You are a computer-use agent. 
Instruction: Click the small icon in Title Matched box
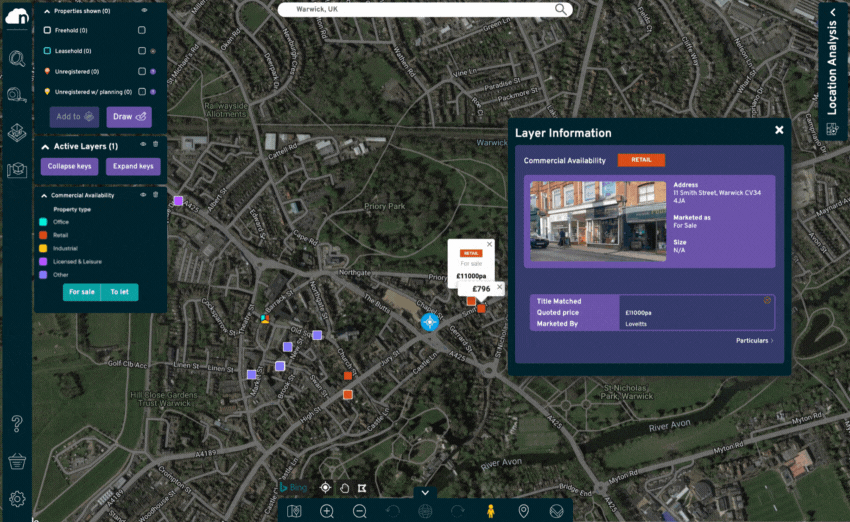click(x=767, y=300)
